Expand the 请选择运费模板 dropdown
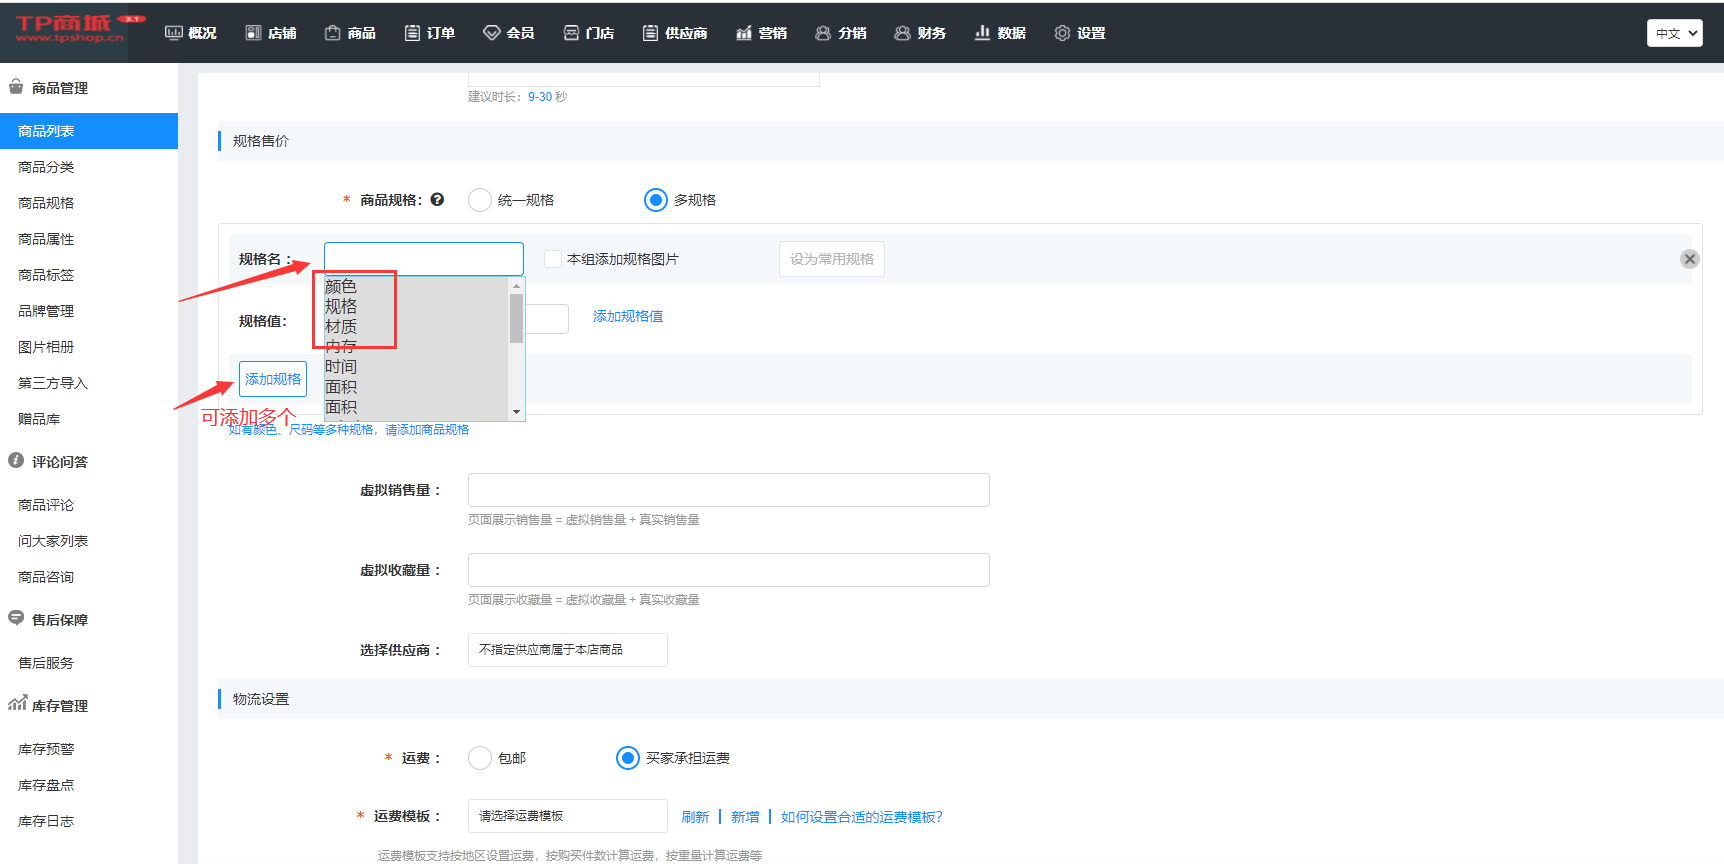 click(567, 816)
